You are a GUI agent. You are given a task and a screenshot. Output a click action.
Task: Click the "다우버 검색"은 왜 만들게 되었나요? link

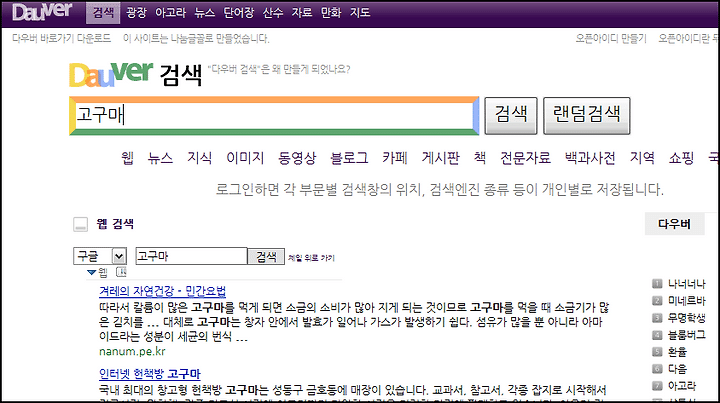279,69
